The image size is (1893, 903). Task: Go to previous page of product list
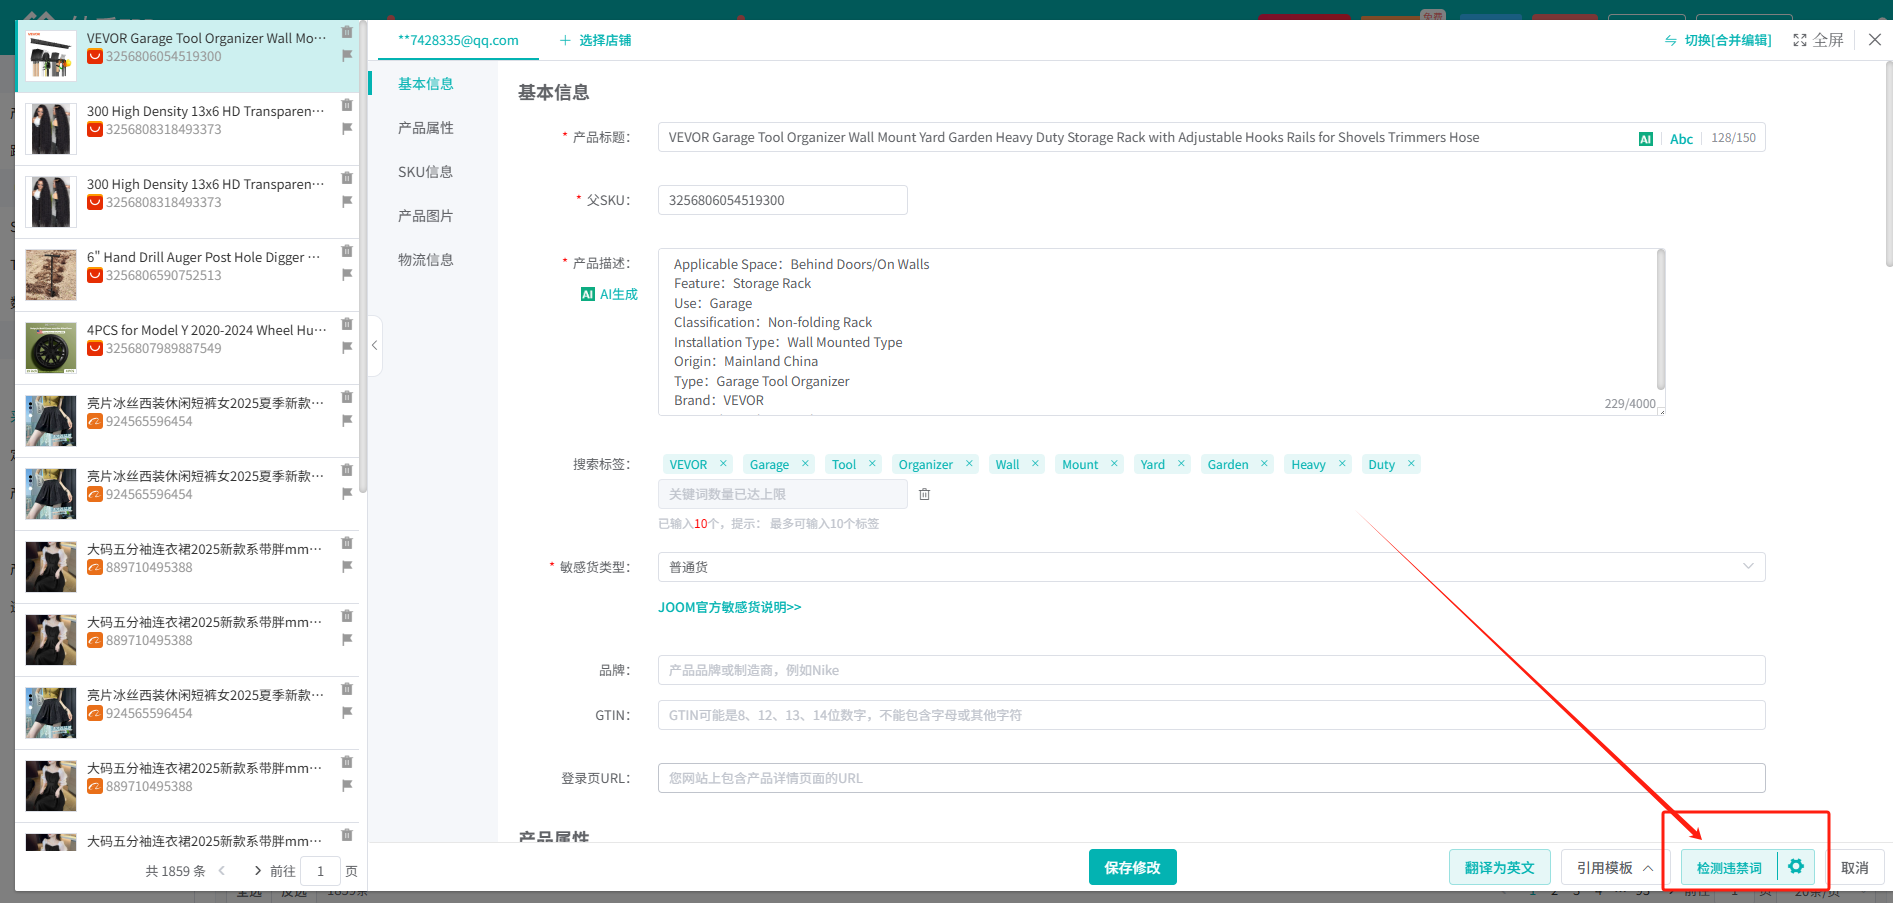221,871
